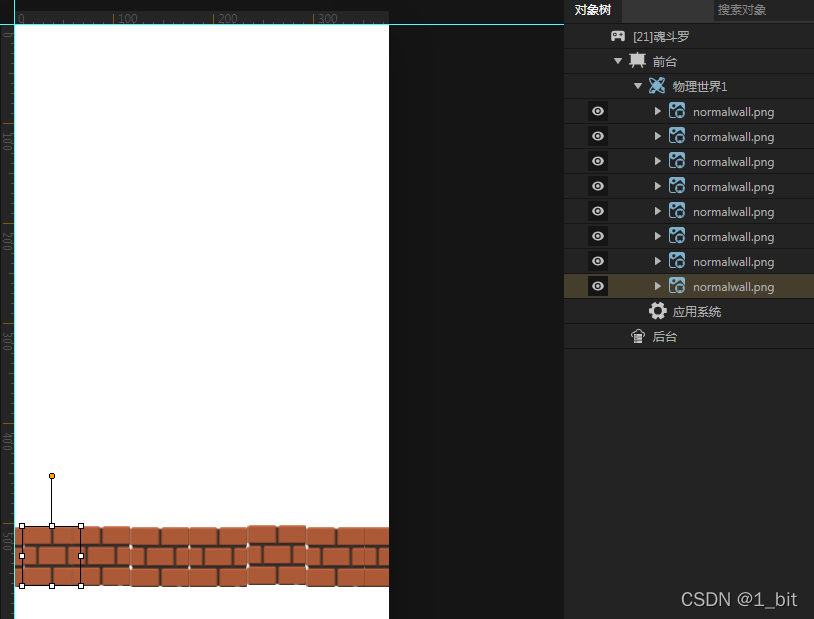
Task: Click the orange rotation handle above selection
Action: click(52, 476)
